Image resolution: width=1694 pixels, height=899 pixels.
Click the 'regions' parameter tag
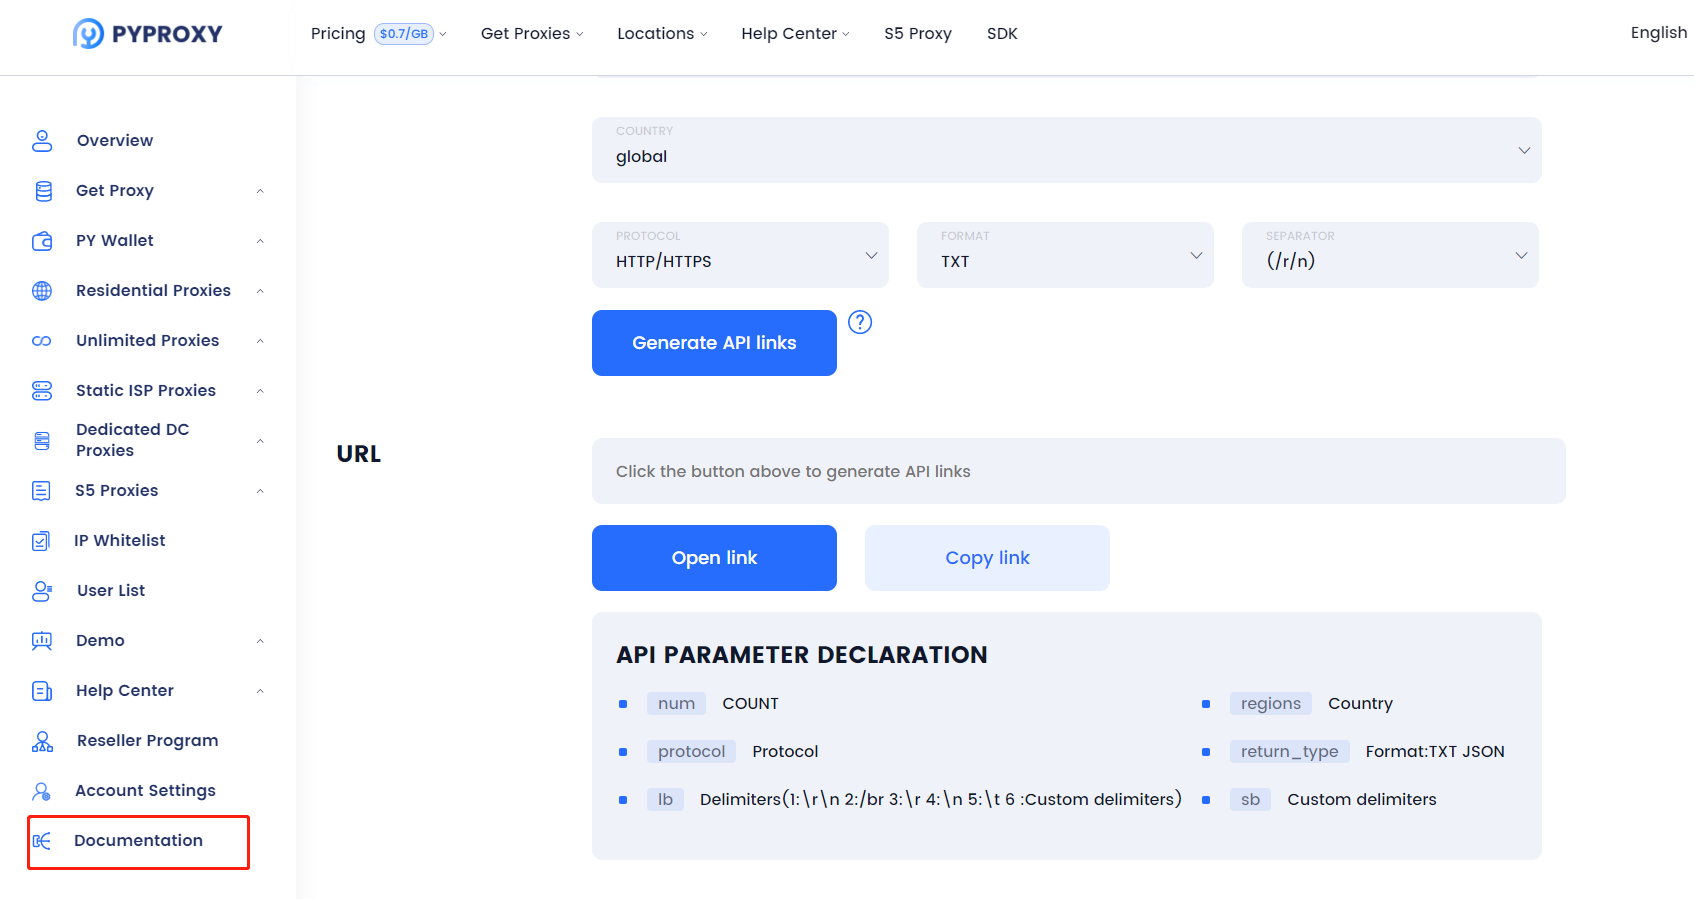[1270, 704]
